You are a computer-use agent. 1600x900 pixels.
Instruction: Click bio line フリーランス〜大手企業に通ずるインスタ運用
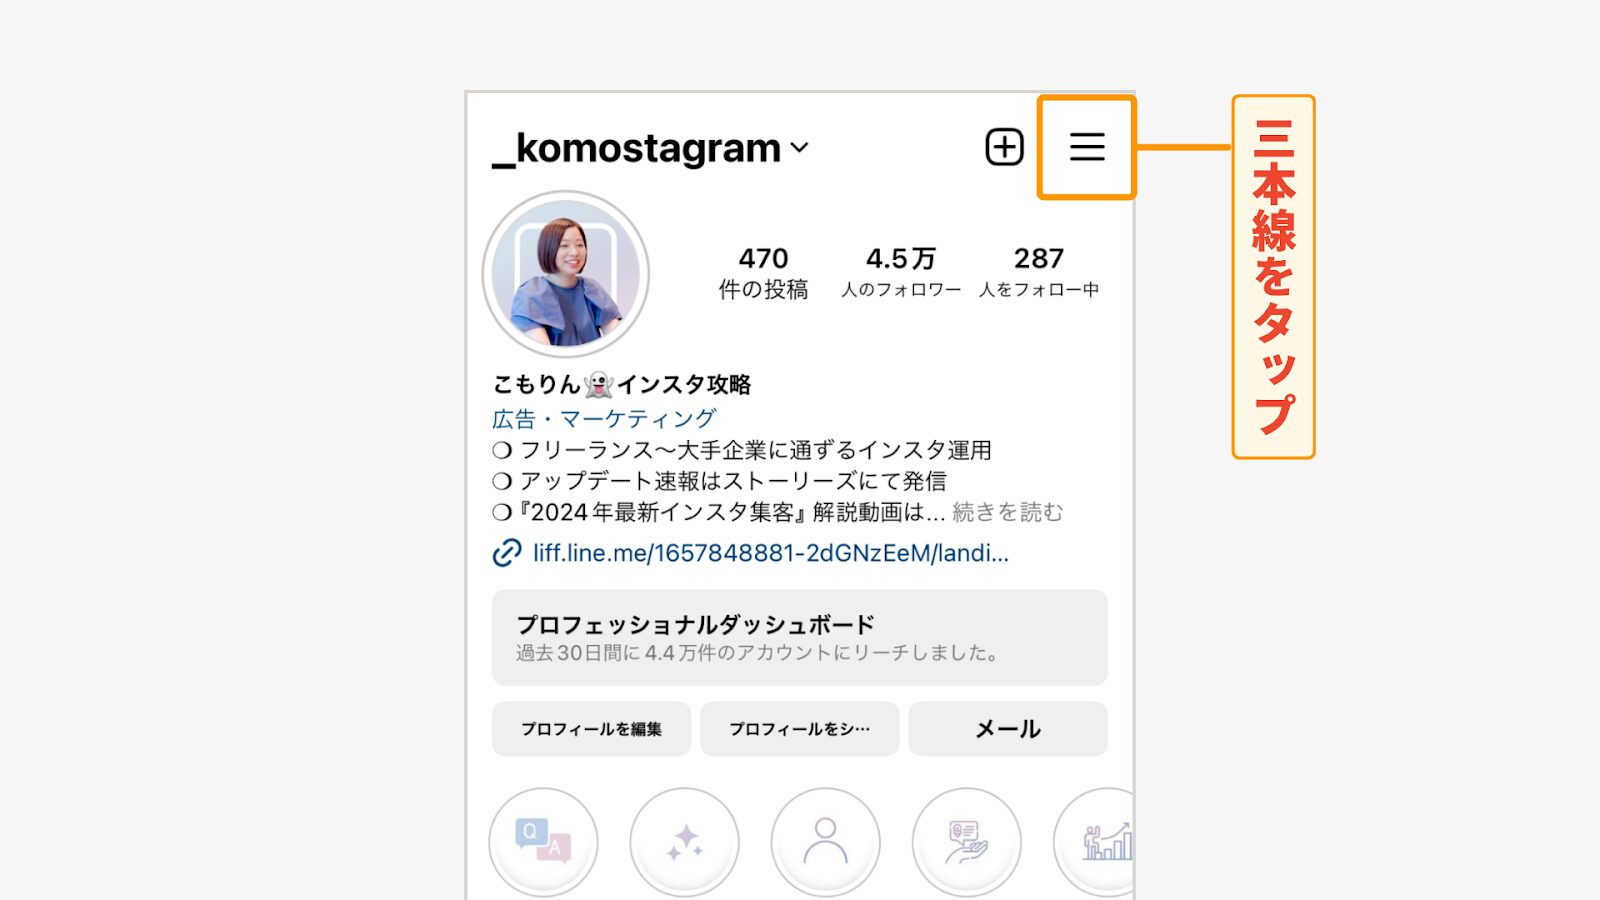[742, 450]
